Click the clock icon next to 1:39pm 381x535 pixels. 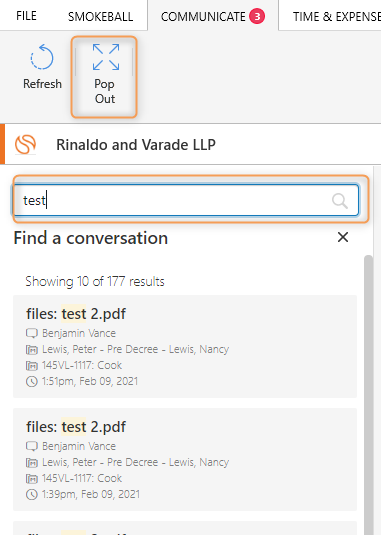click(32, 494)
